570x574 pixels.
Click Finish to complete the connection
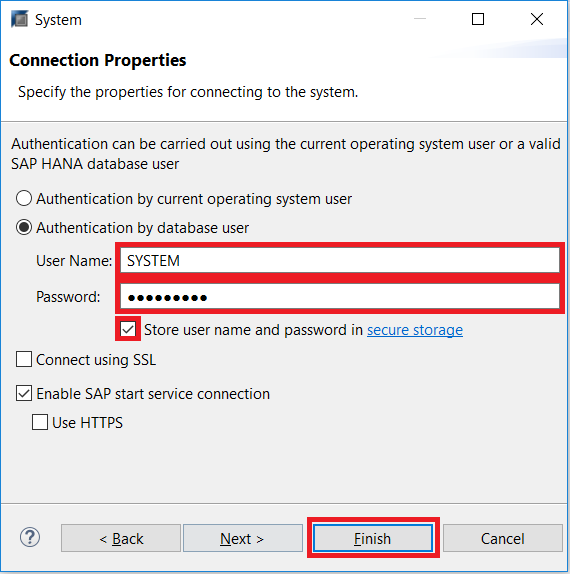(373, 538)
